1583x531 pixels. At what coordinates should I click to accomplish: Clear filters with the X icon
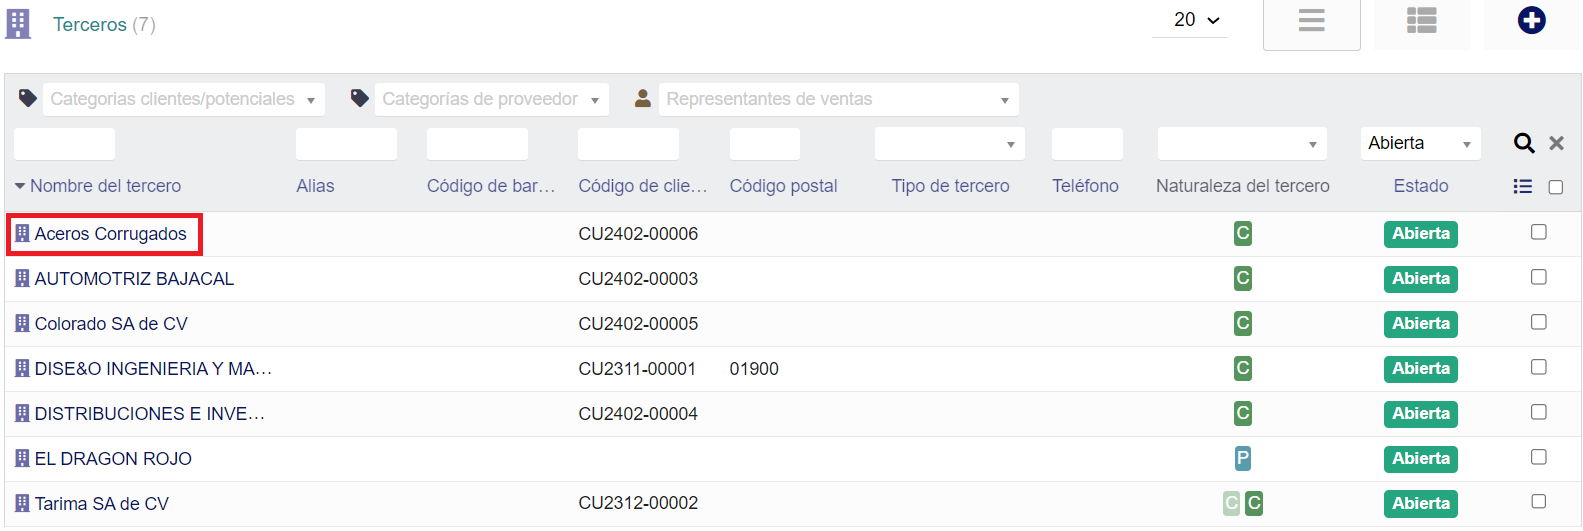pos(1556,144)
